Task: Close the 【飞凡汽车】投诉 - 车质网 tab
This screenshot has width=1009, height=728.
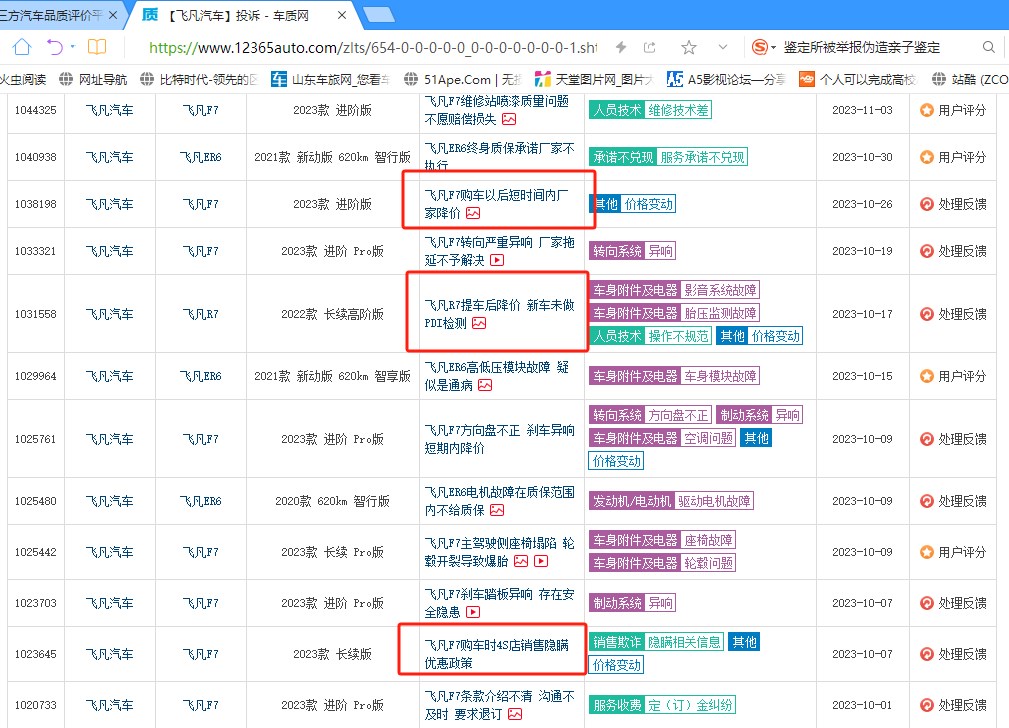Action: point(342,15)
